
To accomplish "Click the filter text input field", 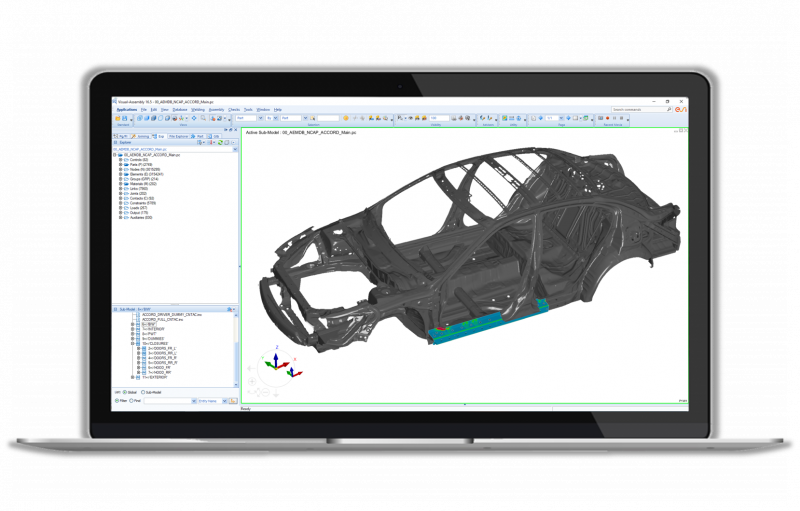I will (x=168, y=401).
